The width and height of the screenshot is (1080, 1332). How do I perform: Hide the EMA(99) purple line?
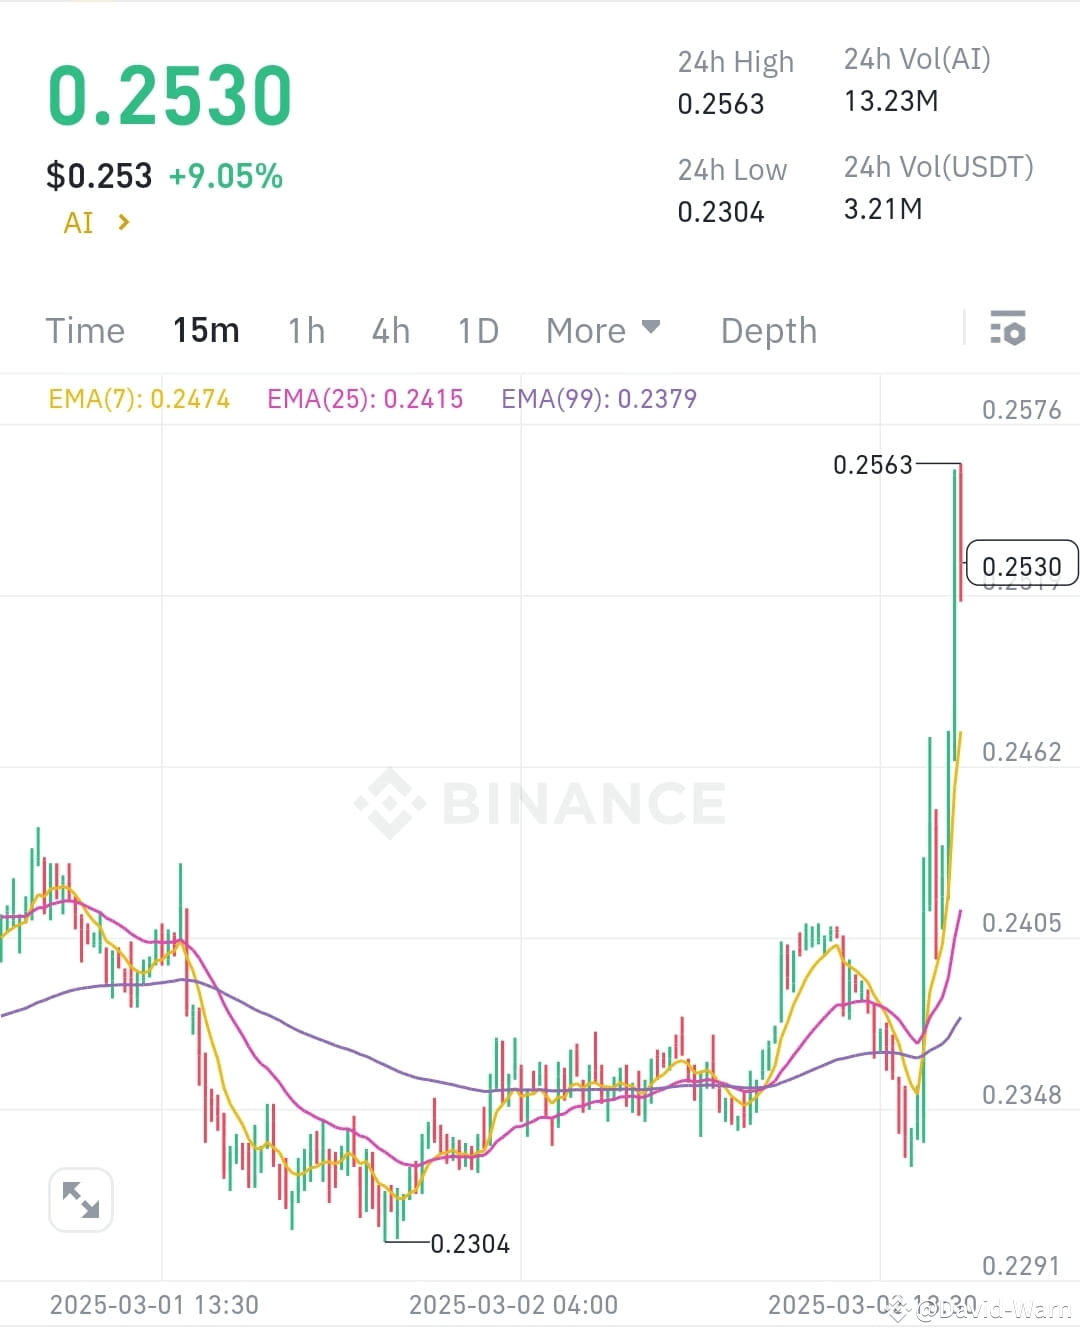[x=599, y=398]
